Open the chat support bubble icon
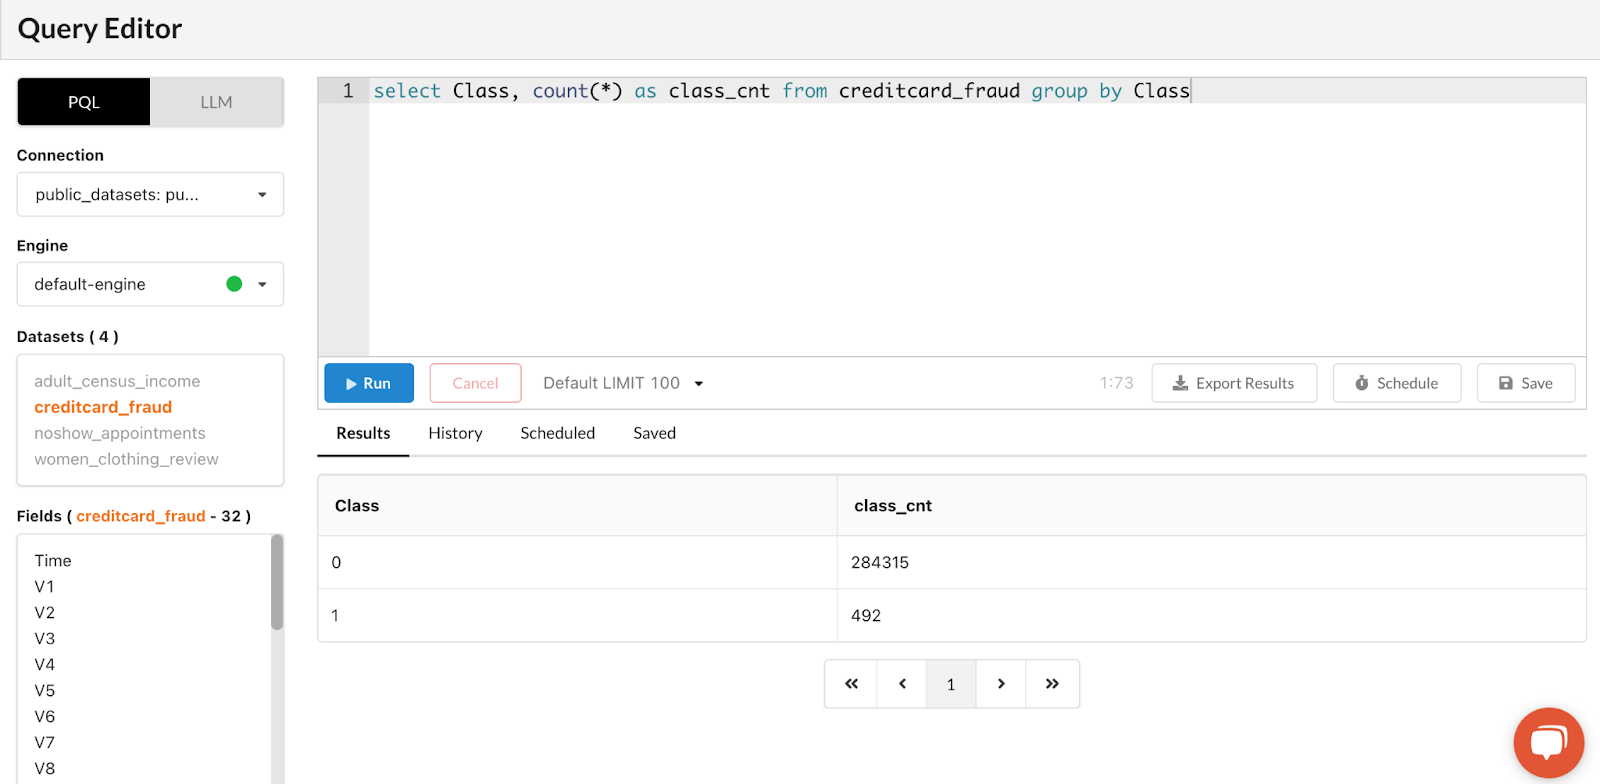 [1548, 742]
